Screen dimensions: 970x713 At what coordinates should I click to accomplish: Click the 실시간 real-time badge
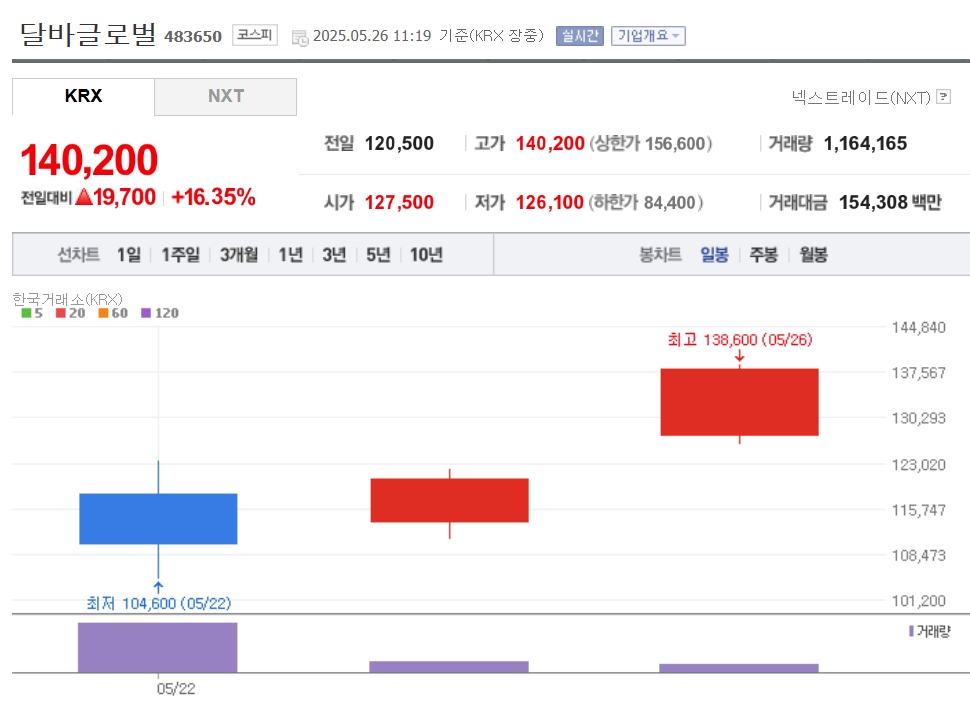(580, 36)
